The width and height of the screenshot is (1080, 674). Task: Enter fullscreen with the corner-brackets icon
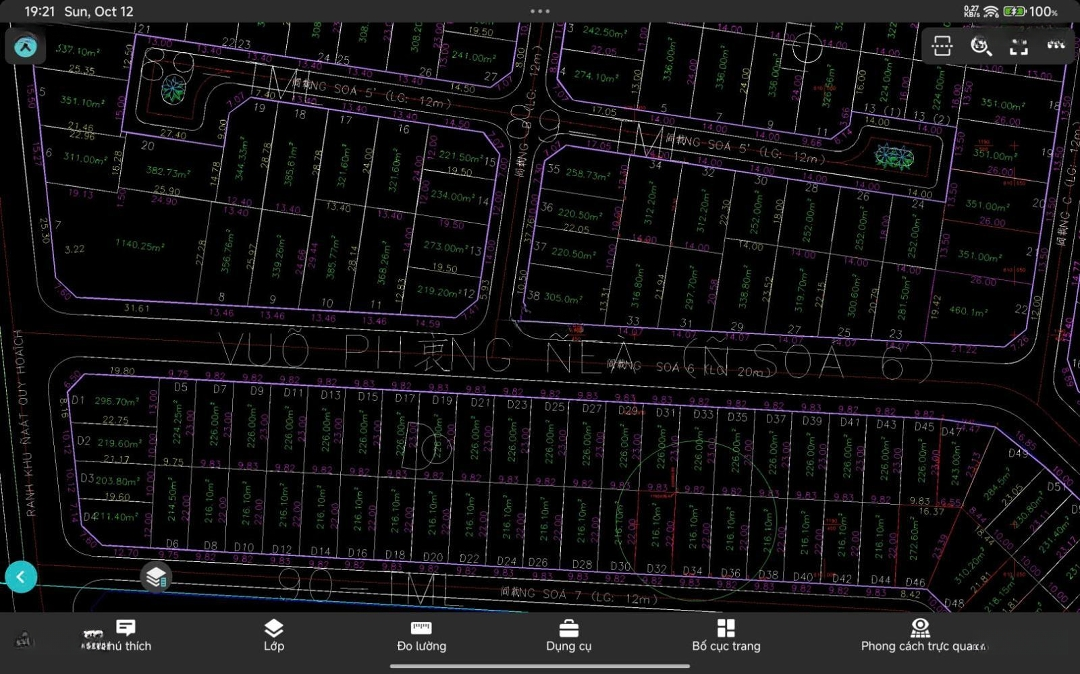coord(1018,46)
